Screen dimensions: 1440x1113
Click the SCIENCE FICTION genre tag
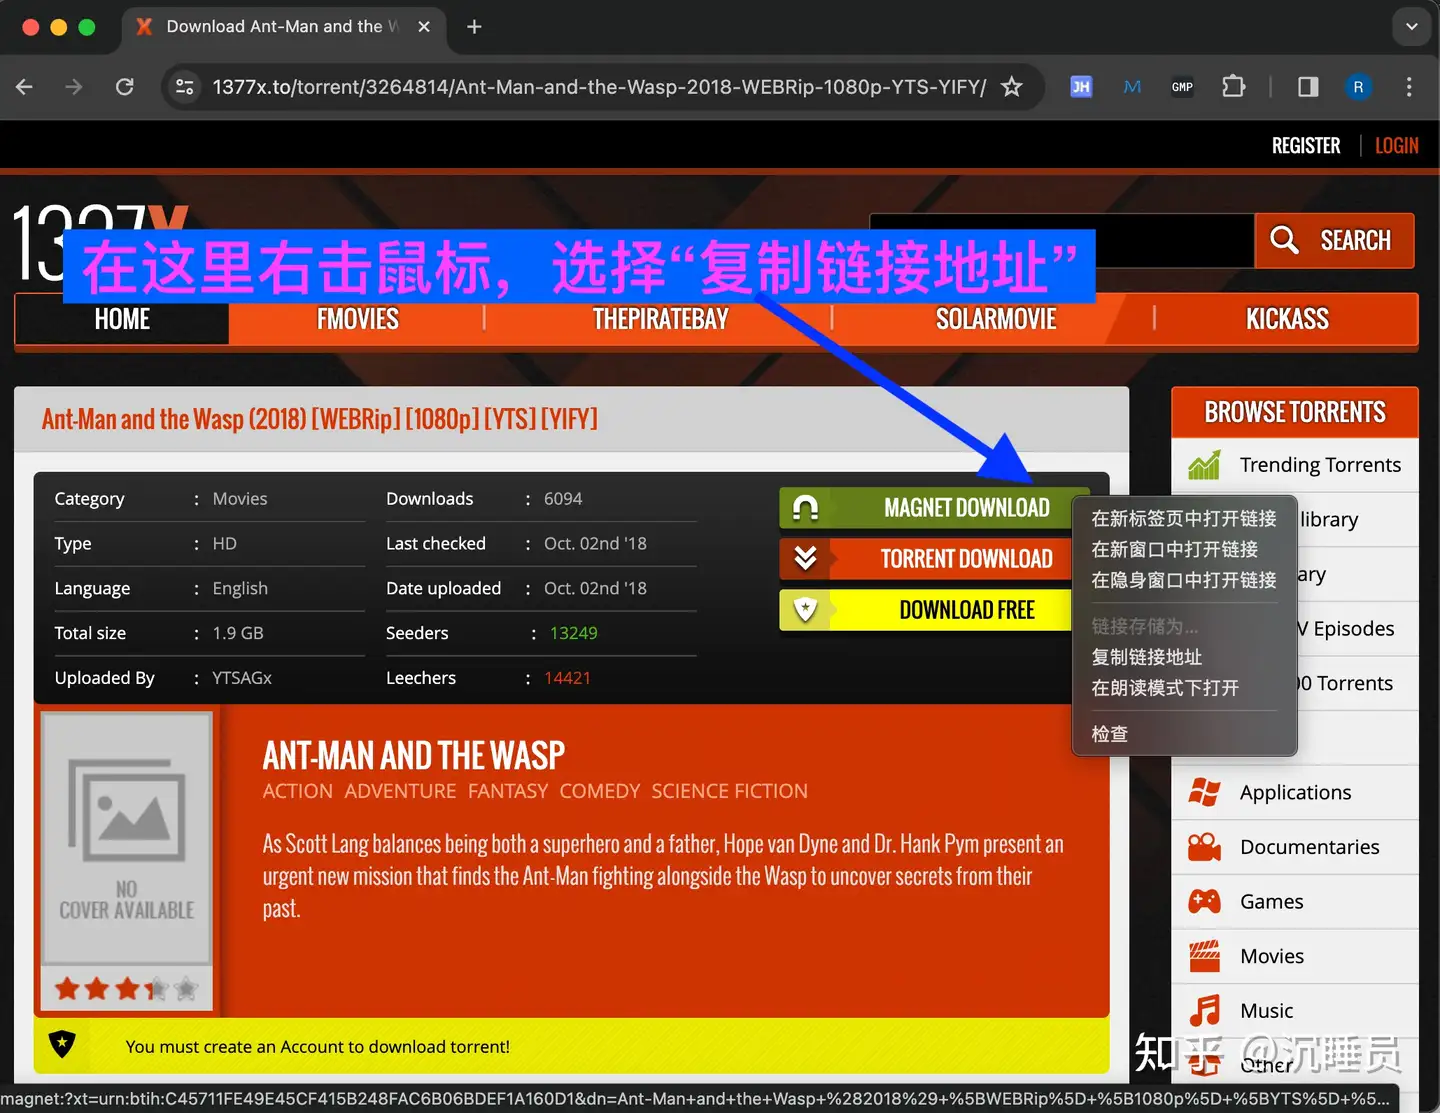point(730,791)
